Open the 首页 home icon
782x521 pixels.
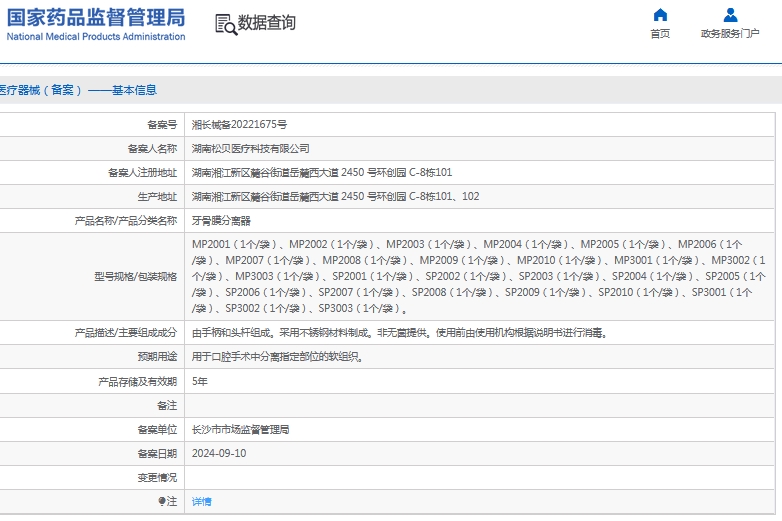coord(660,15)
